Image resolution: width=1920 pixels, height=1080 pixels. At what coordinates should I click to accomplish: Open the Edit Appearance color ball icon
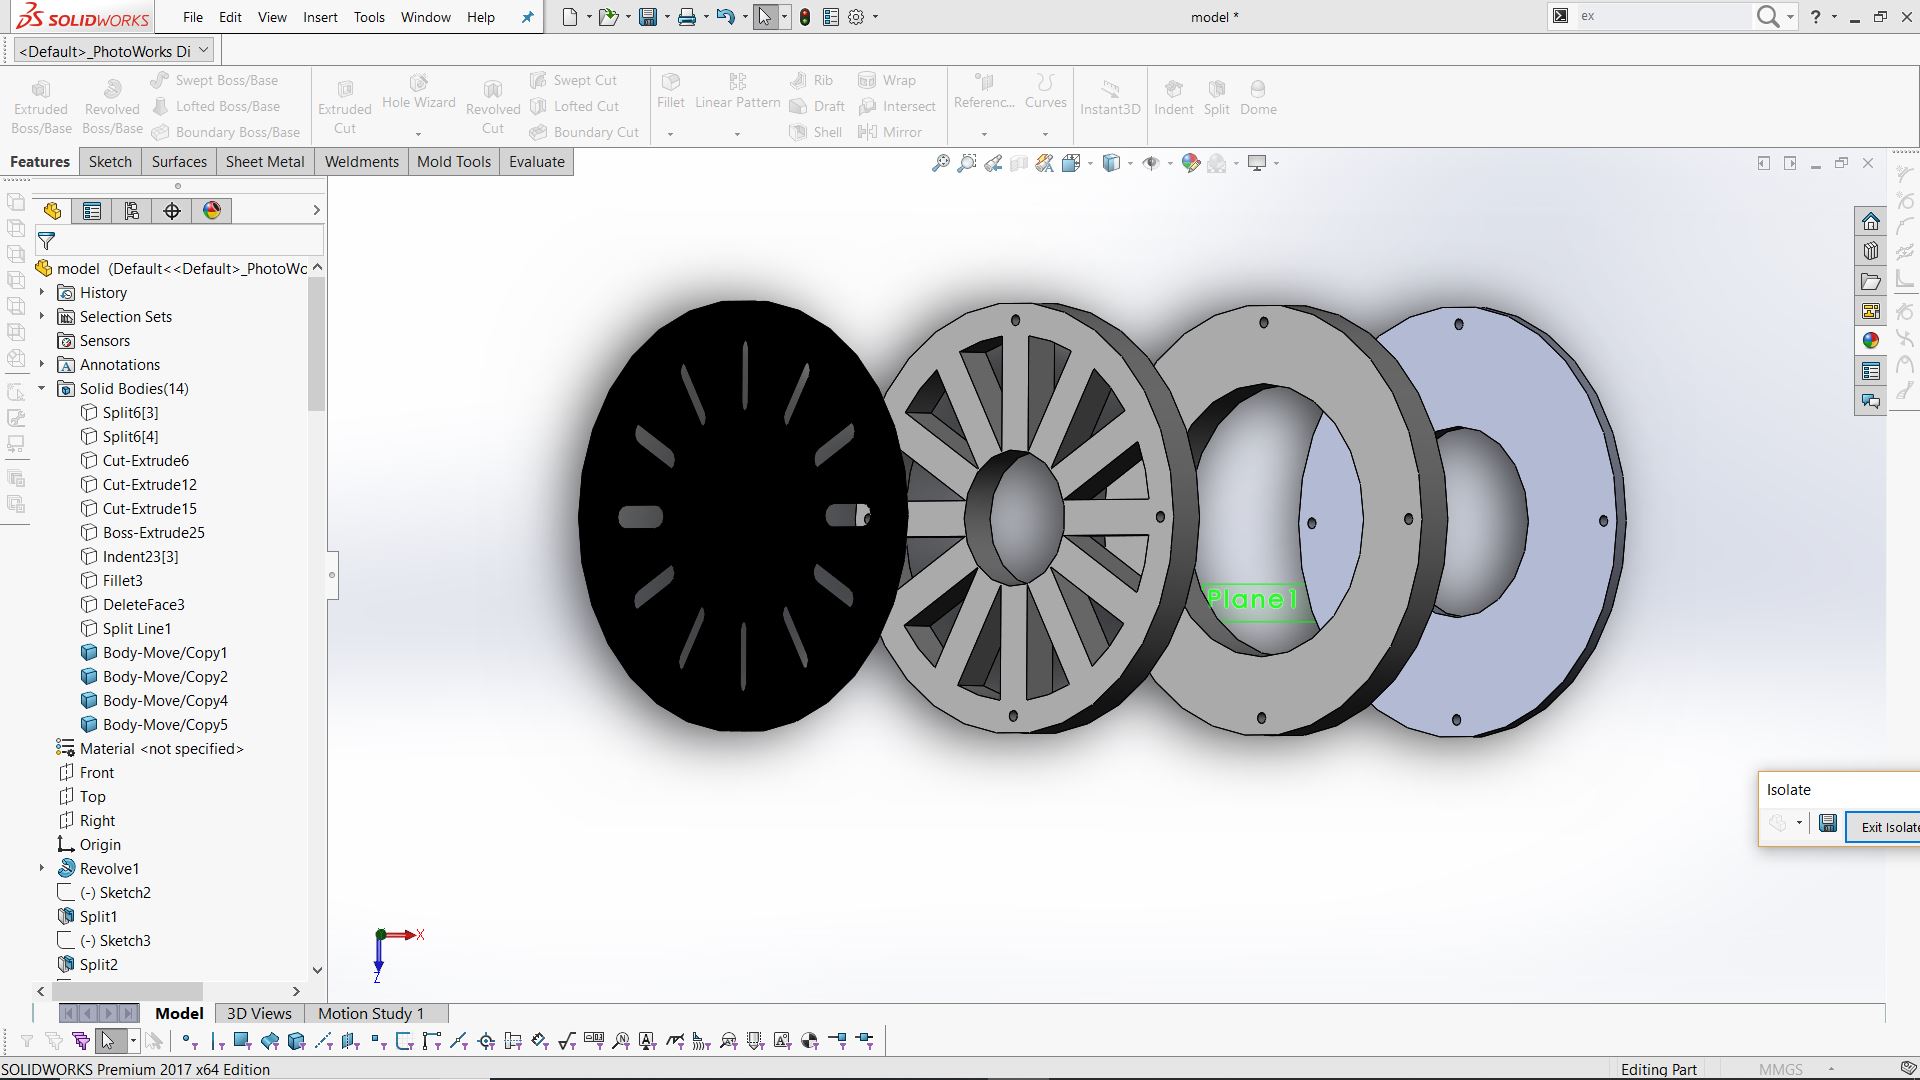[1190, 163]
